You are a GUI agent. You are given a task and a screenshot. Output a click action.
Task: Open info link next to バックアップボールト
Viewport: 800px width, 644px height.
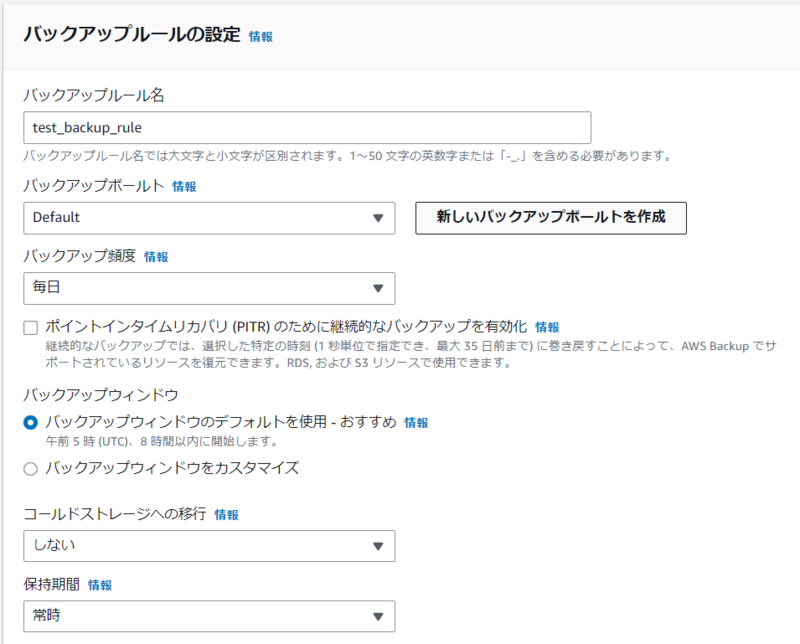click(184, 187)
